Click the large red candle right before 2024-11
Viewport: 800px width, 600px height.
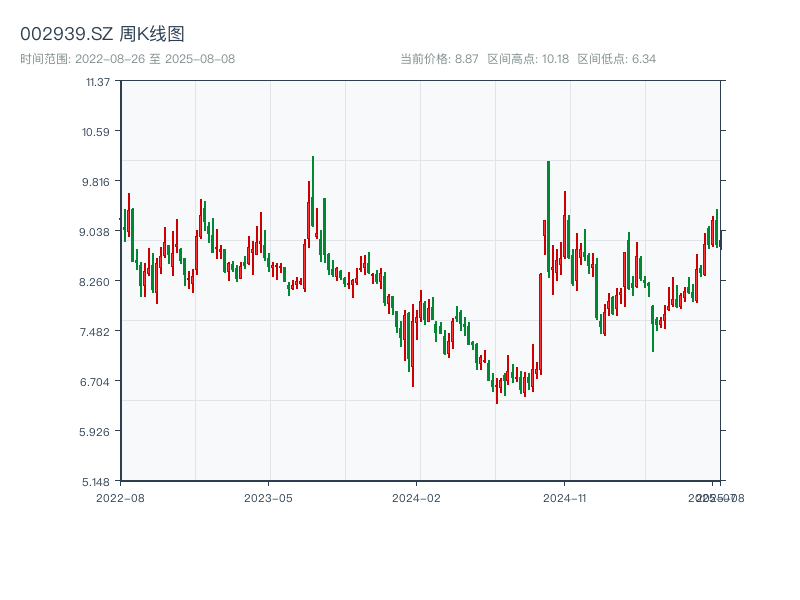click(540, 320)
